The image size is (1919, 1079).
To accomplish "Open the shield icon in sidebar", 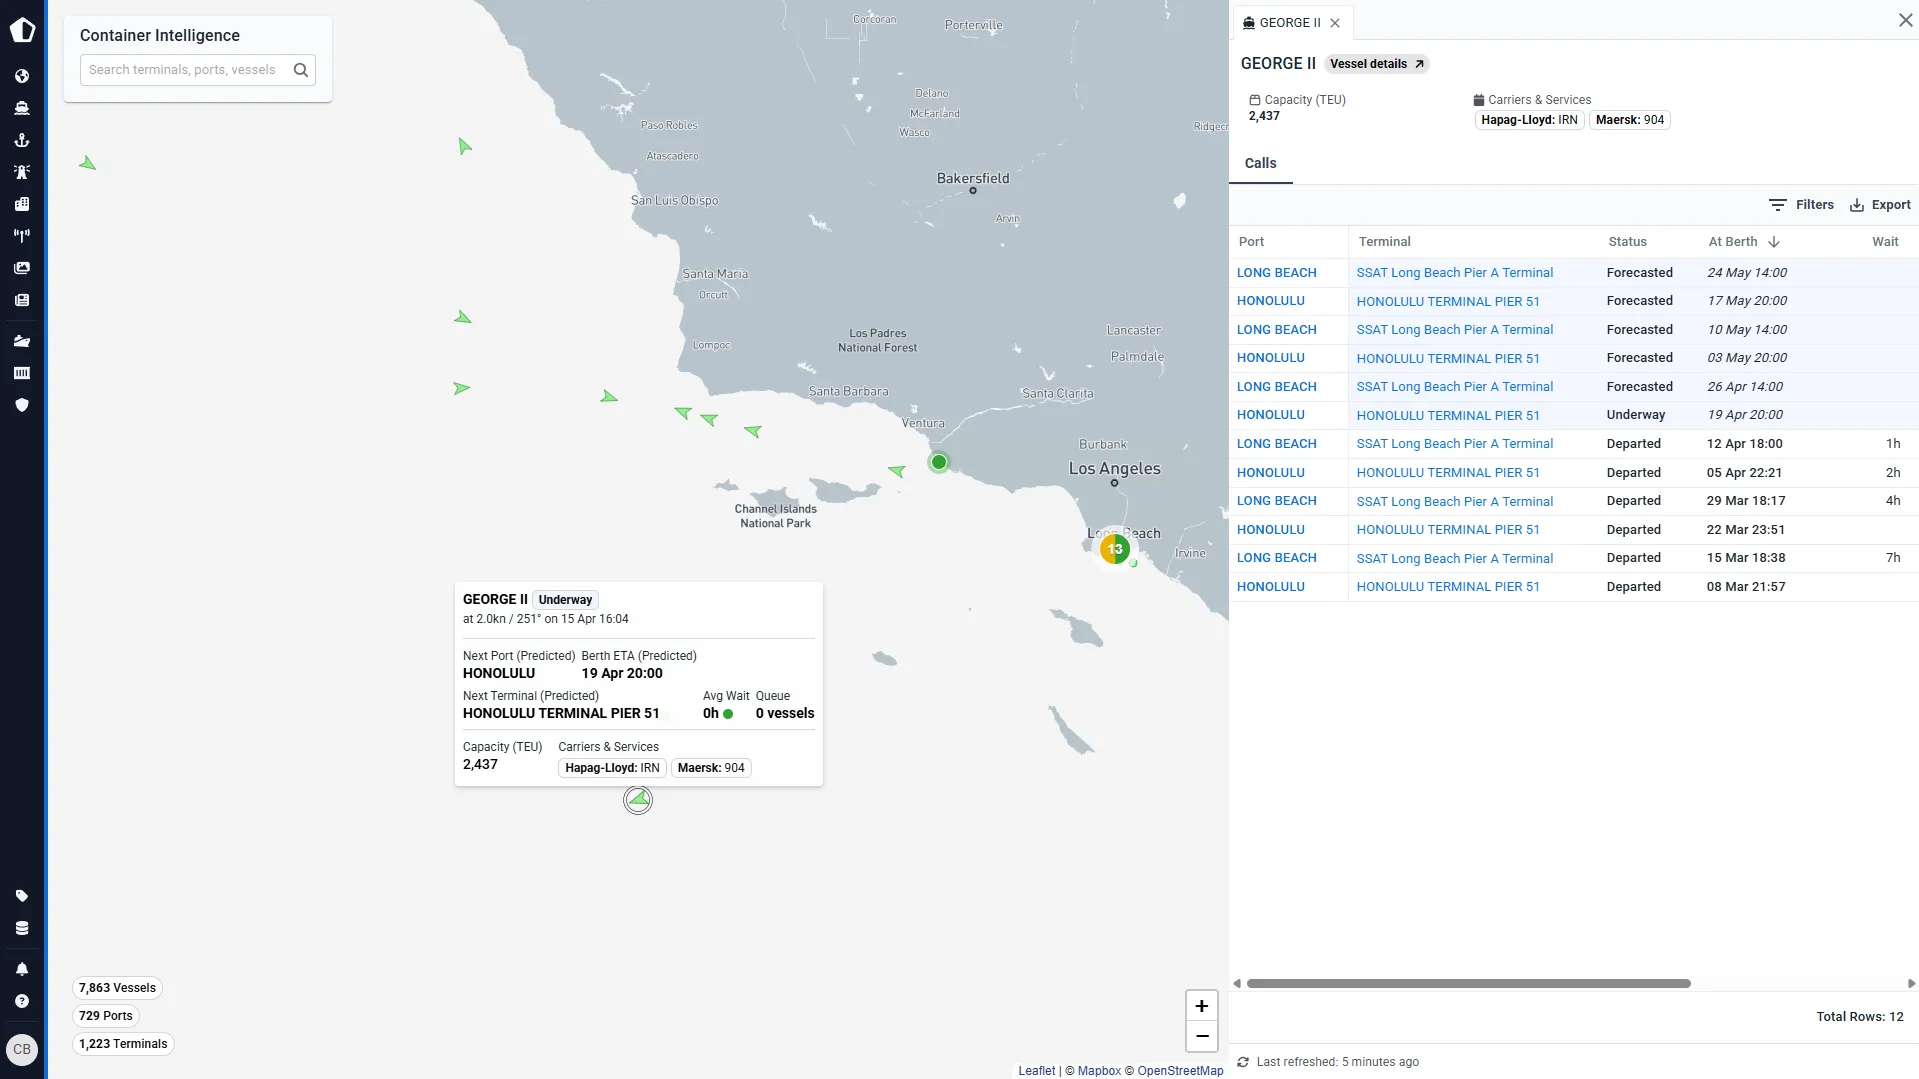I will point(22,405).
